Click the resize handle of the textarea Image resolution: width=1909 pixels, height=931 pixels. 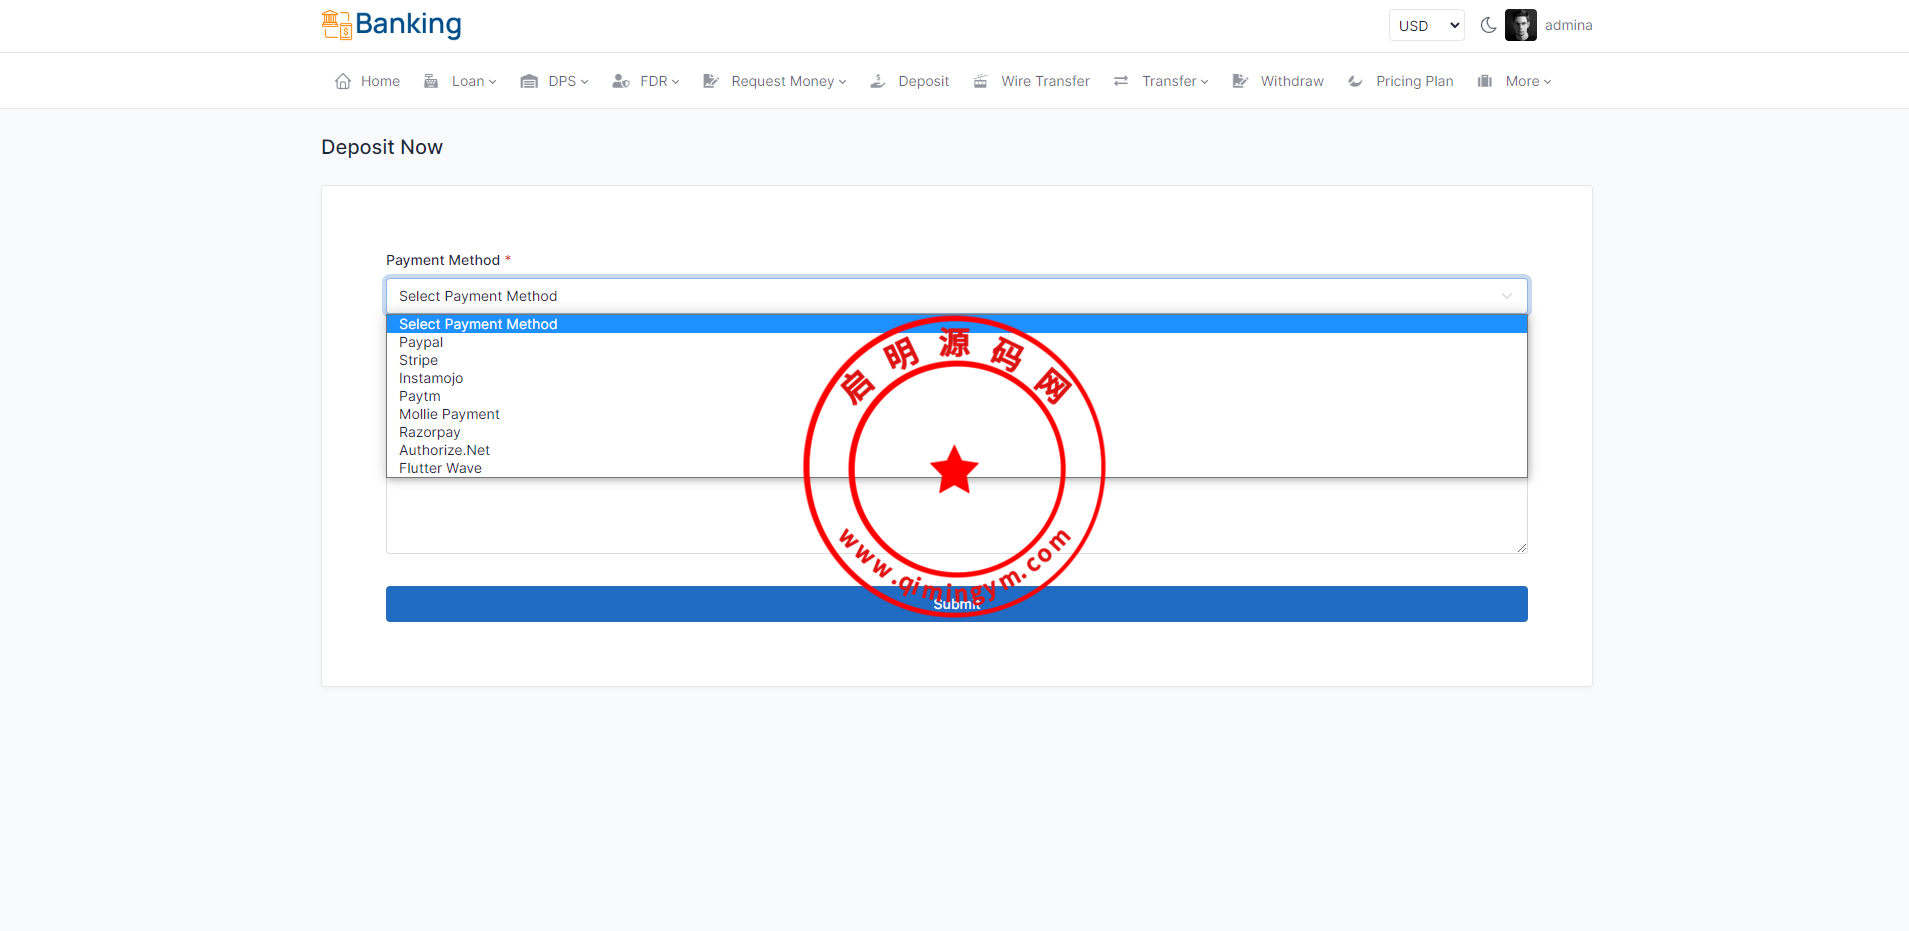[1521, 547]
